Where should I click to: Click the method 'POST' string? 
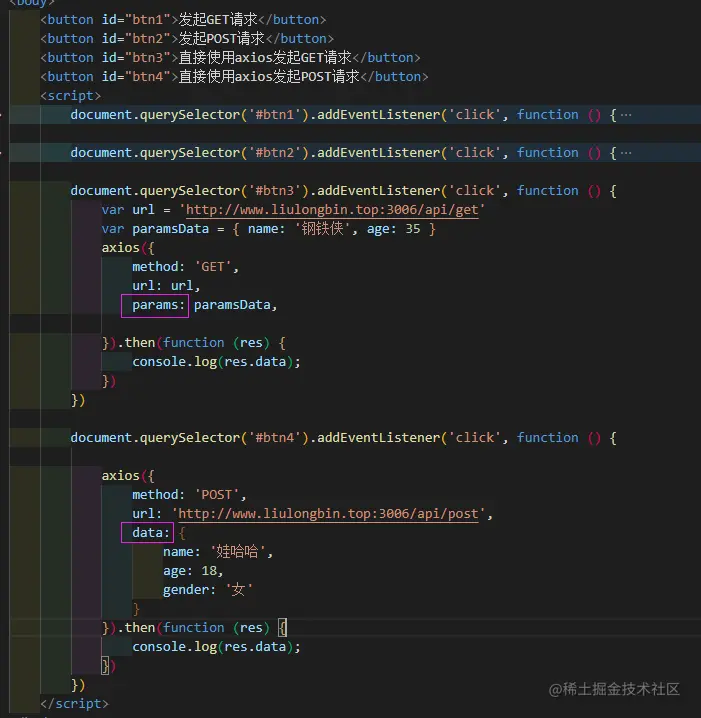pyautogui.click(x=217, y=495)
